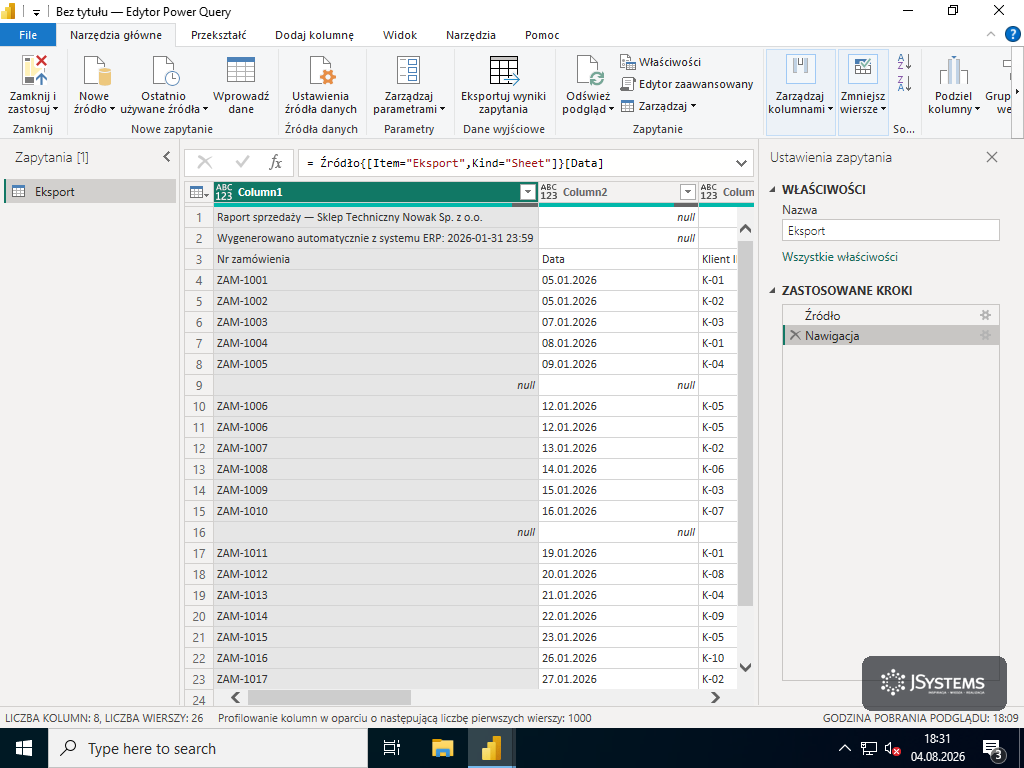Click the vertical scrollbar down arrow

(745, 667)
